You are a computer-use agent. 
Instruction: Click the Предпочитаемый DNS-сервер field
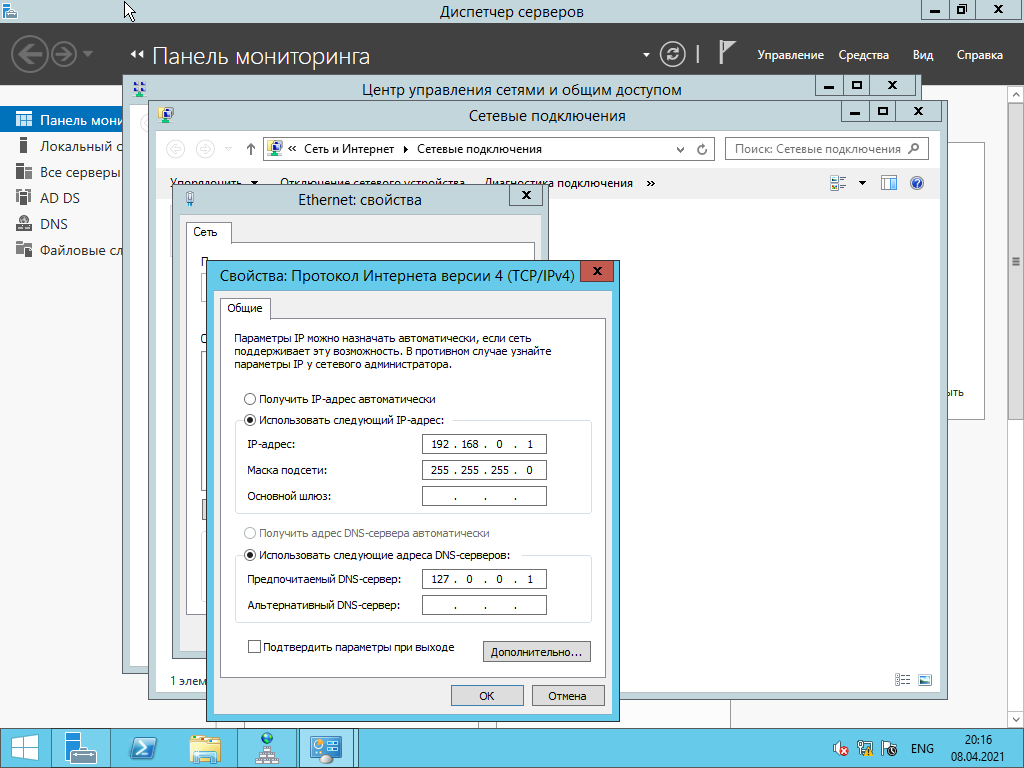click(x=484, y=579)
